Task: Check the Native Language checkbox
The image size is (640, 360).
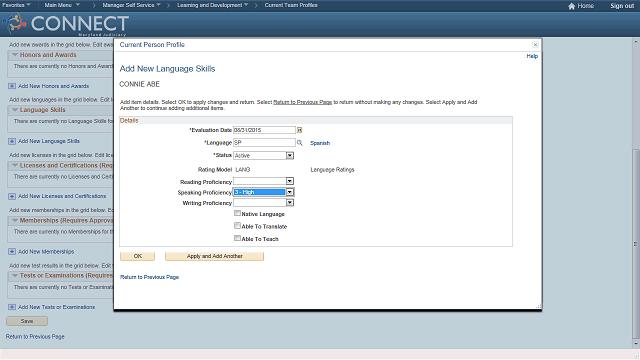Action: point(237,213)
